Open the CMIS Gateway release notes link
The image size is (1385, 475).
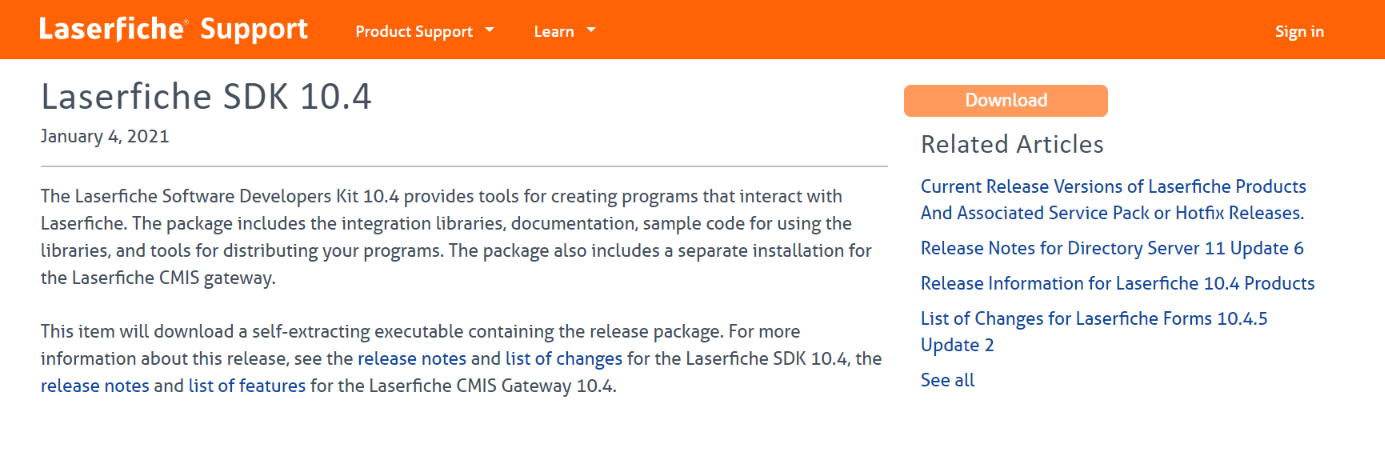pos(95,385)
